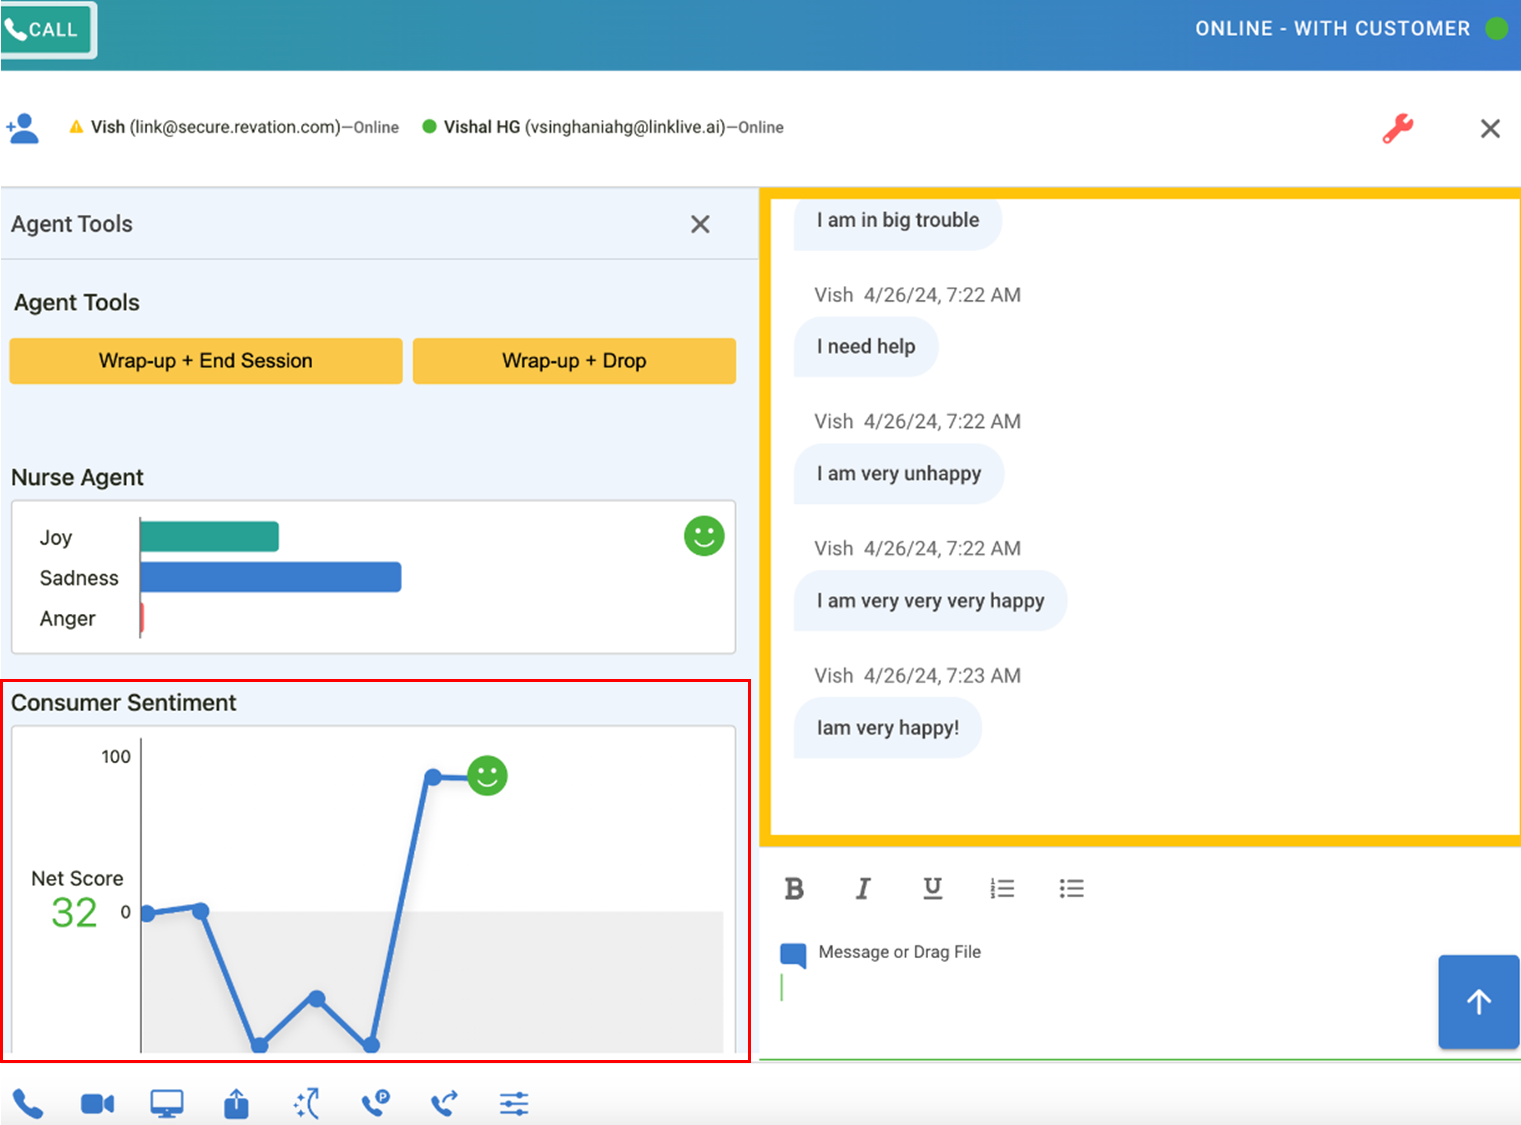The image size is (1521, 1125).
Task: Open the settings sliders icon
Action: pyautogui.click(x=514, y=1104)
